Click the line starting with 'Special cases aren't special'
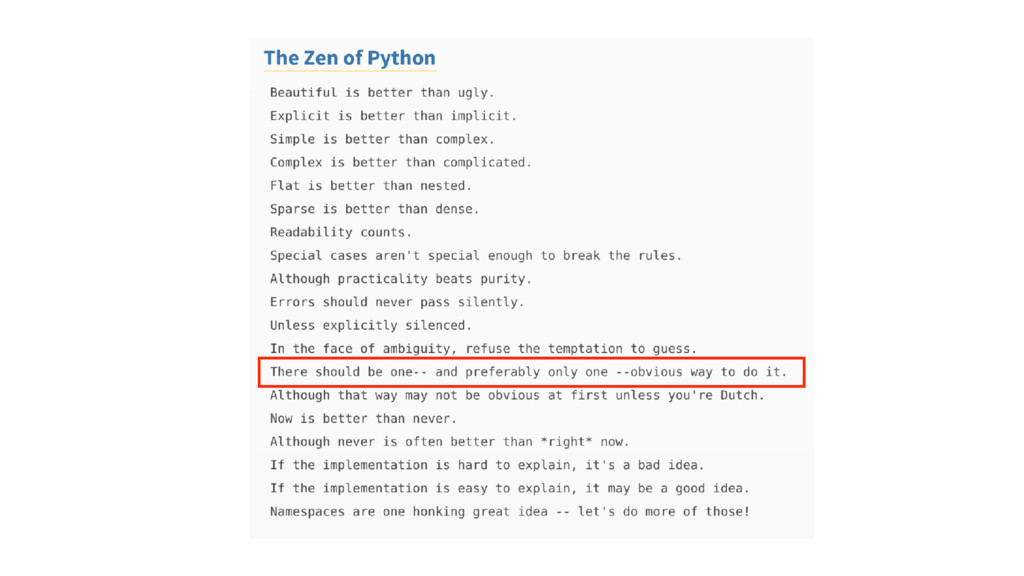Image resolution: width=1024 pixels, height=576 pixels. coord(475,255)
